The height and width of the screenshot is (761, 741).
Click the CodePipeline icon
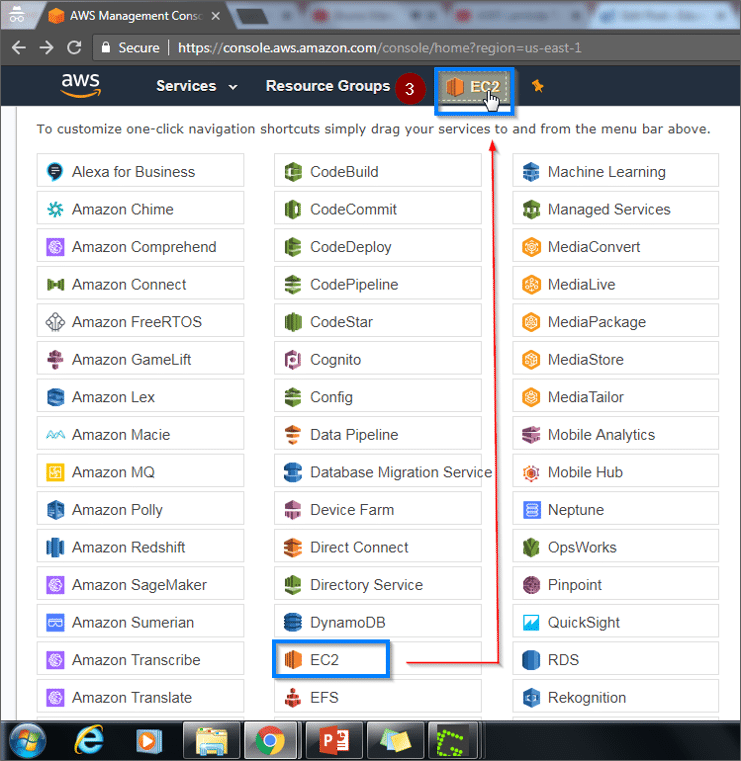(x=293, y=284)
